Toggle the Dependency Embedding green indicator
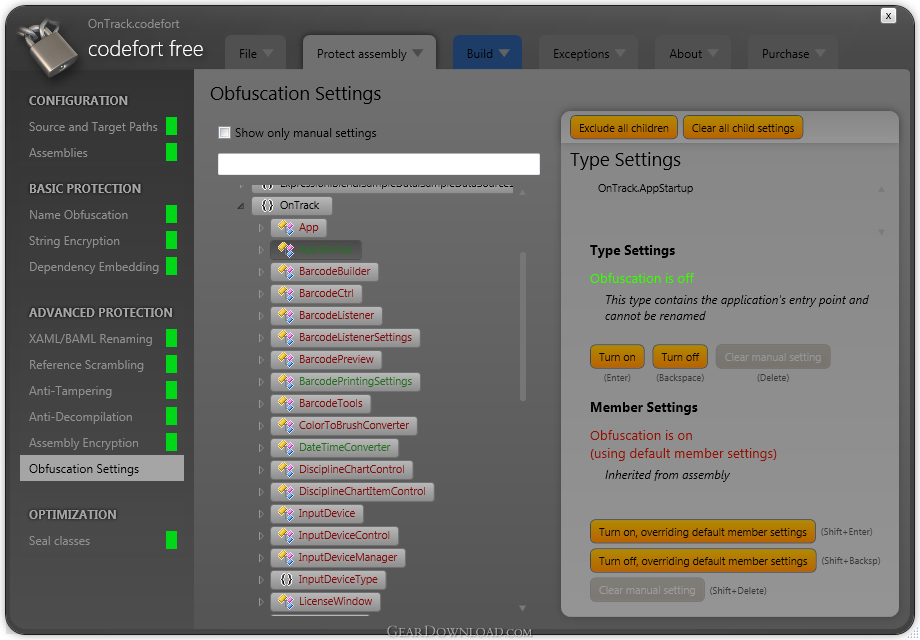 click(x=171, y=266)
